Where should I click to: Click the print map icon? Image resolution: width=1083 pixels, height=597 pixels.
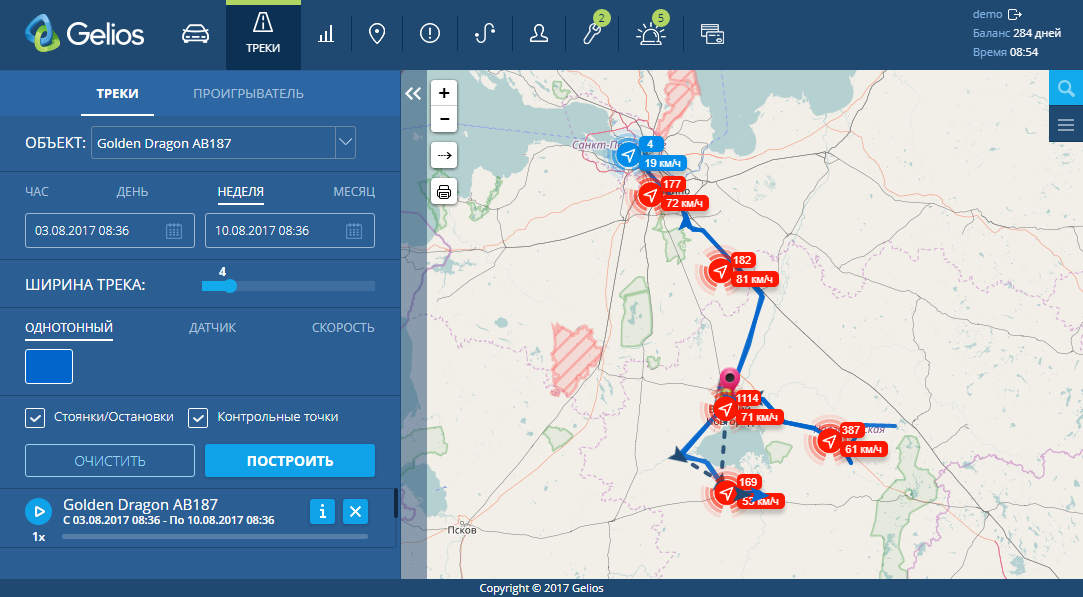[x=444, y=191]
